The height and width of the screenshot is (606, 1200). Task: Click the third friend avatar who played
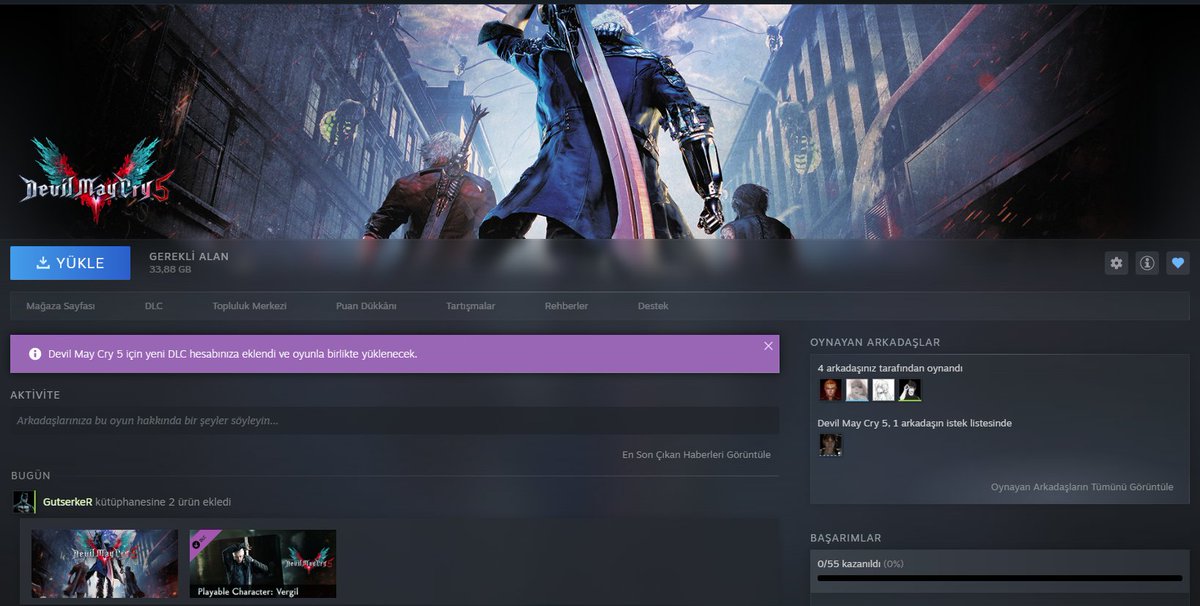[x=883, y=390]
